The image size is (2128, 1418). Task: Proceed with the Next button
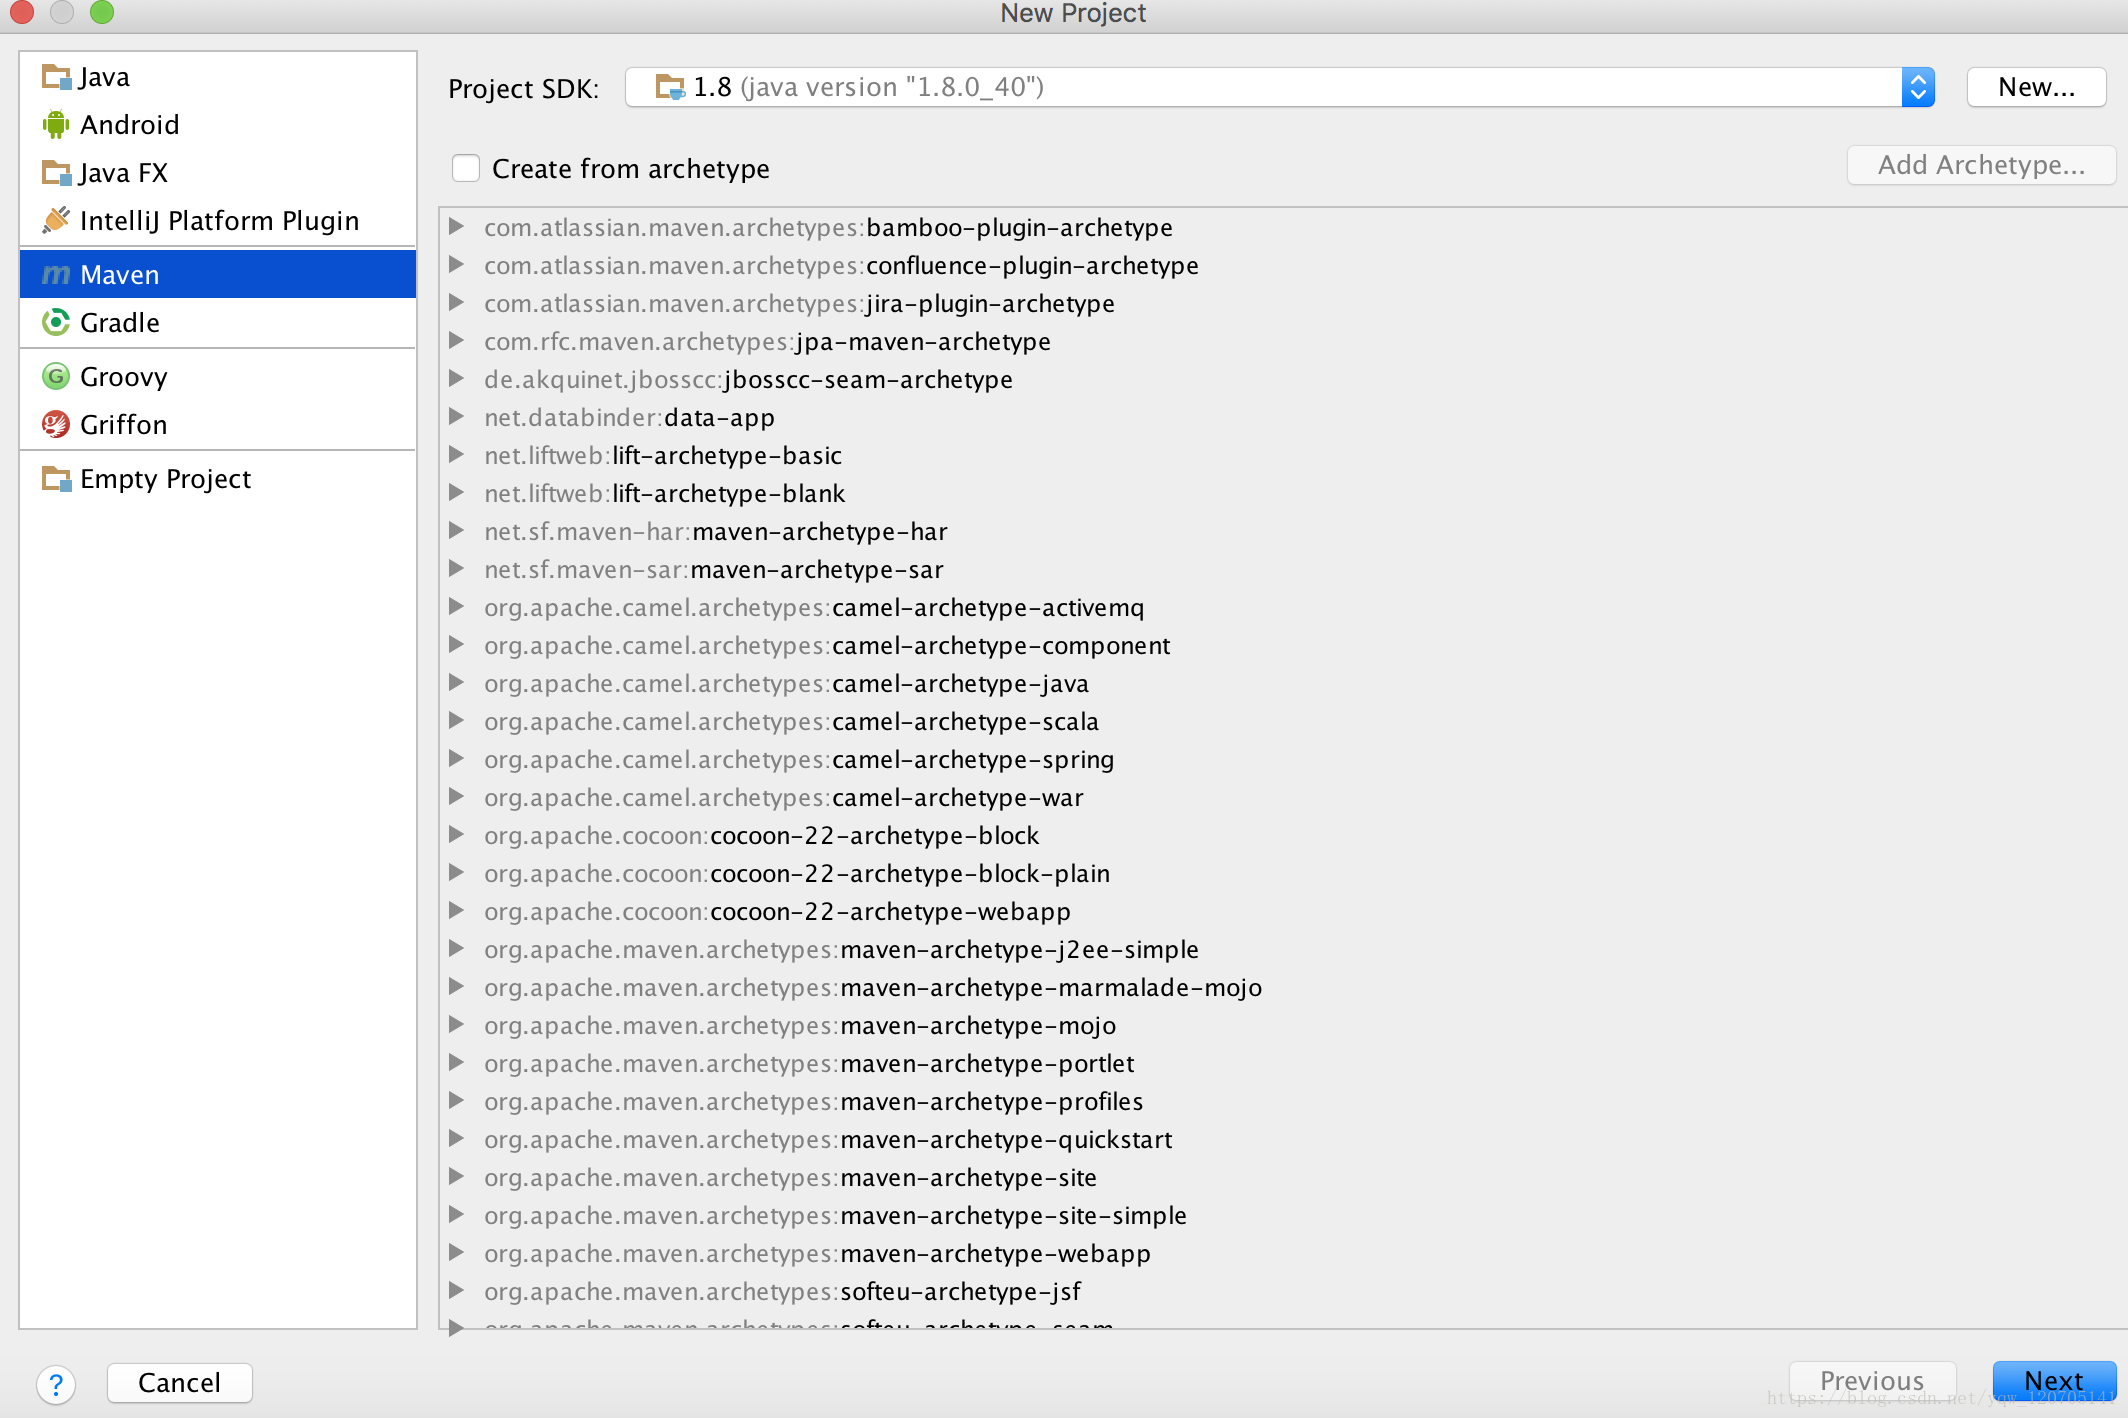pos(2054,1382)
